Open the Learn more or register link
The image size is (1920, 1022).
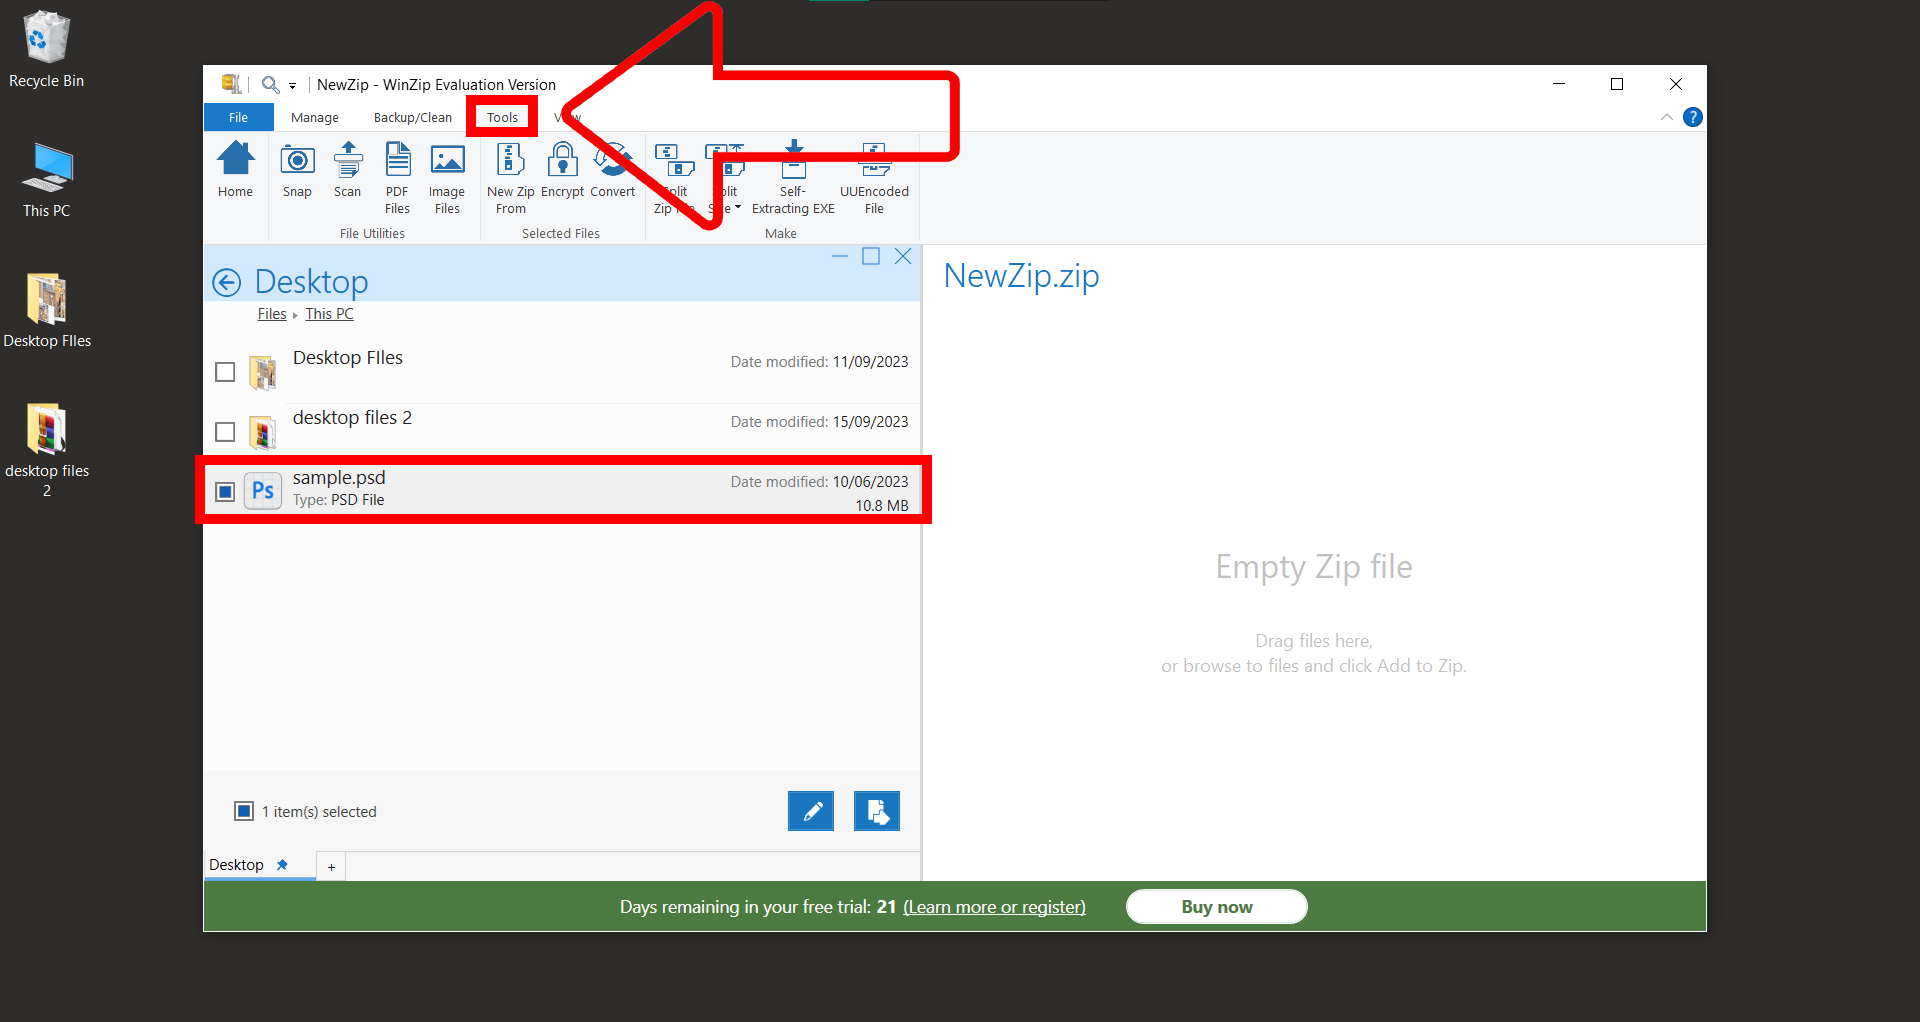(993, 907)
